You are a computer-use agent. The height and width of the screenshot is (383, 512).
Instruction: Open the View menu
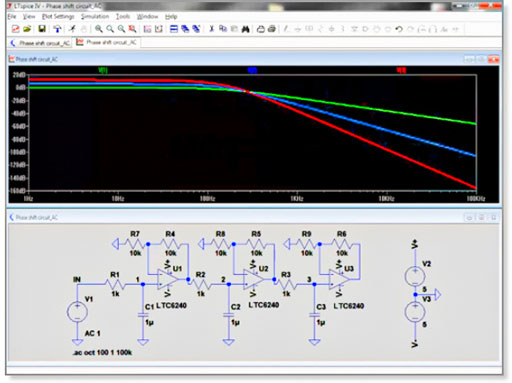click(x=29, y=16)
